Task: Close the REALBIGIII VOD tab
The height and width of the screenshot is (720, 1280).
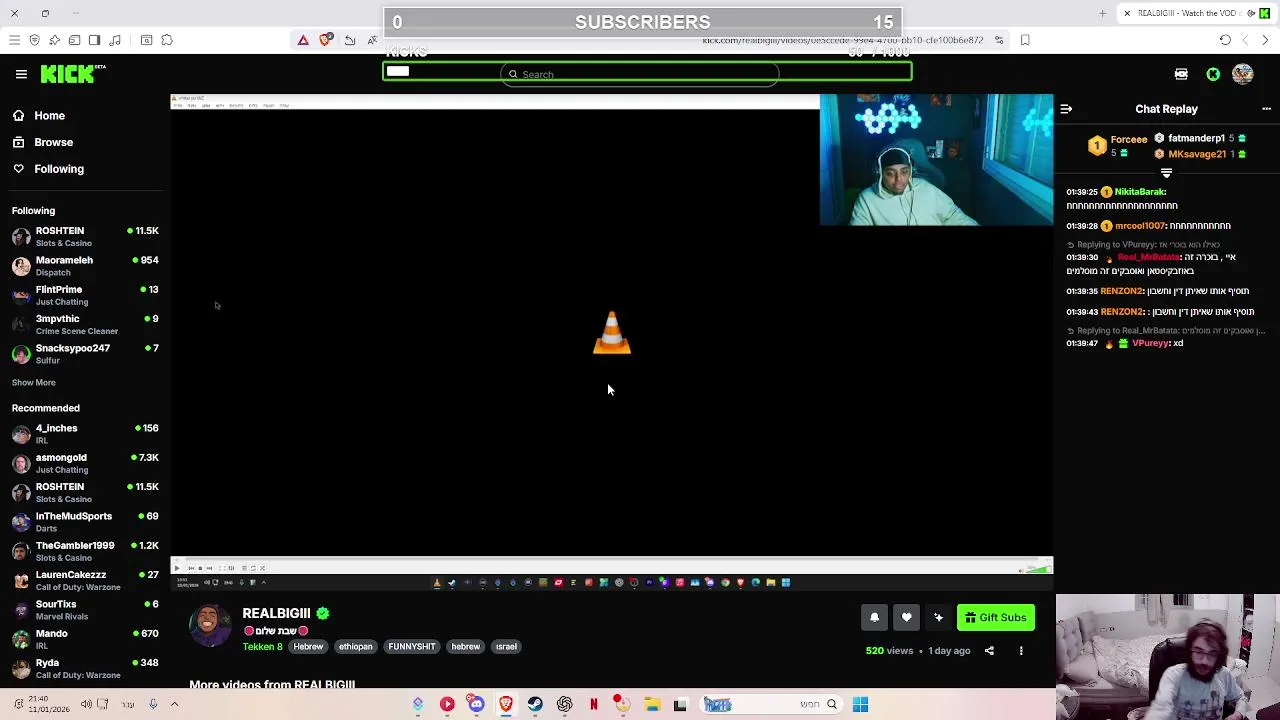Action: pyautogui.click(x=1127, y=13)
